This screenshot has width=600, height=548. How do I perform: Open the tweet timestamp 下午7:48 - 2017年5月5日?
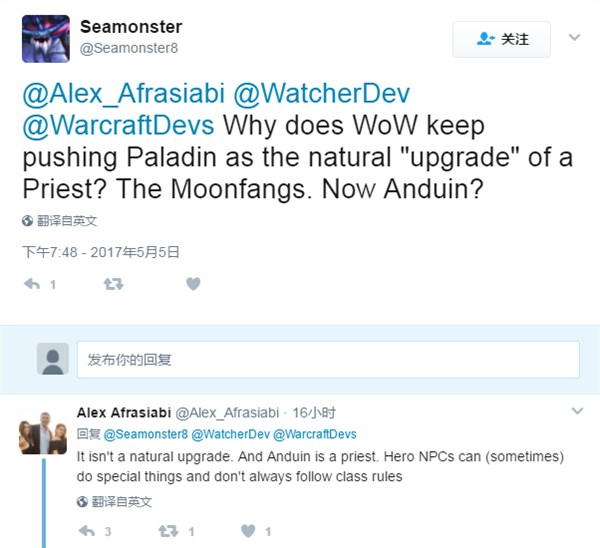point(101,252)
